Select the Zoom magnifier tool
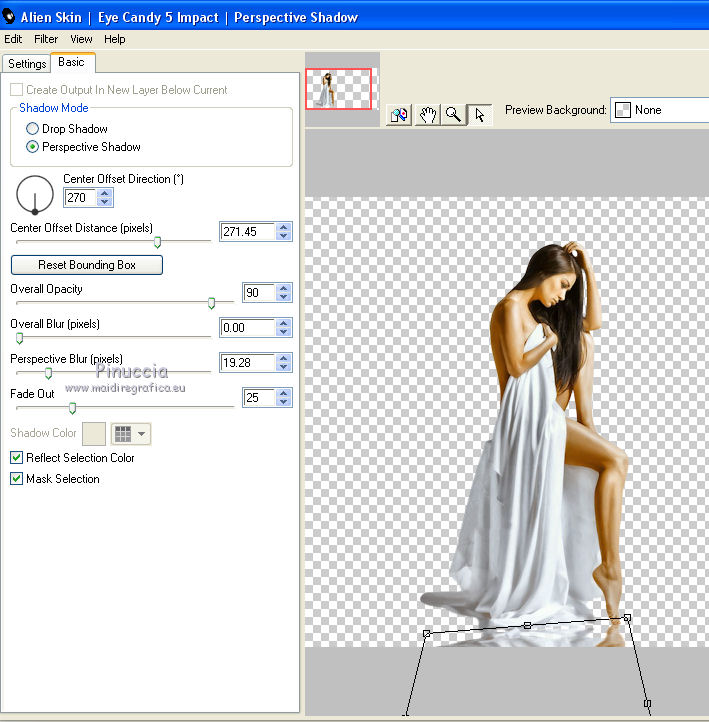This screenshot has height=722, width=709. pyautogui.click(x=453, y=114)
